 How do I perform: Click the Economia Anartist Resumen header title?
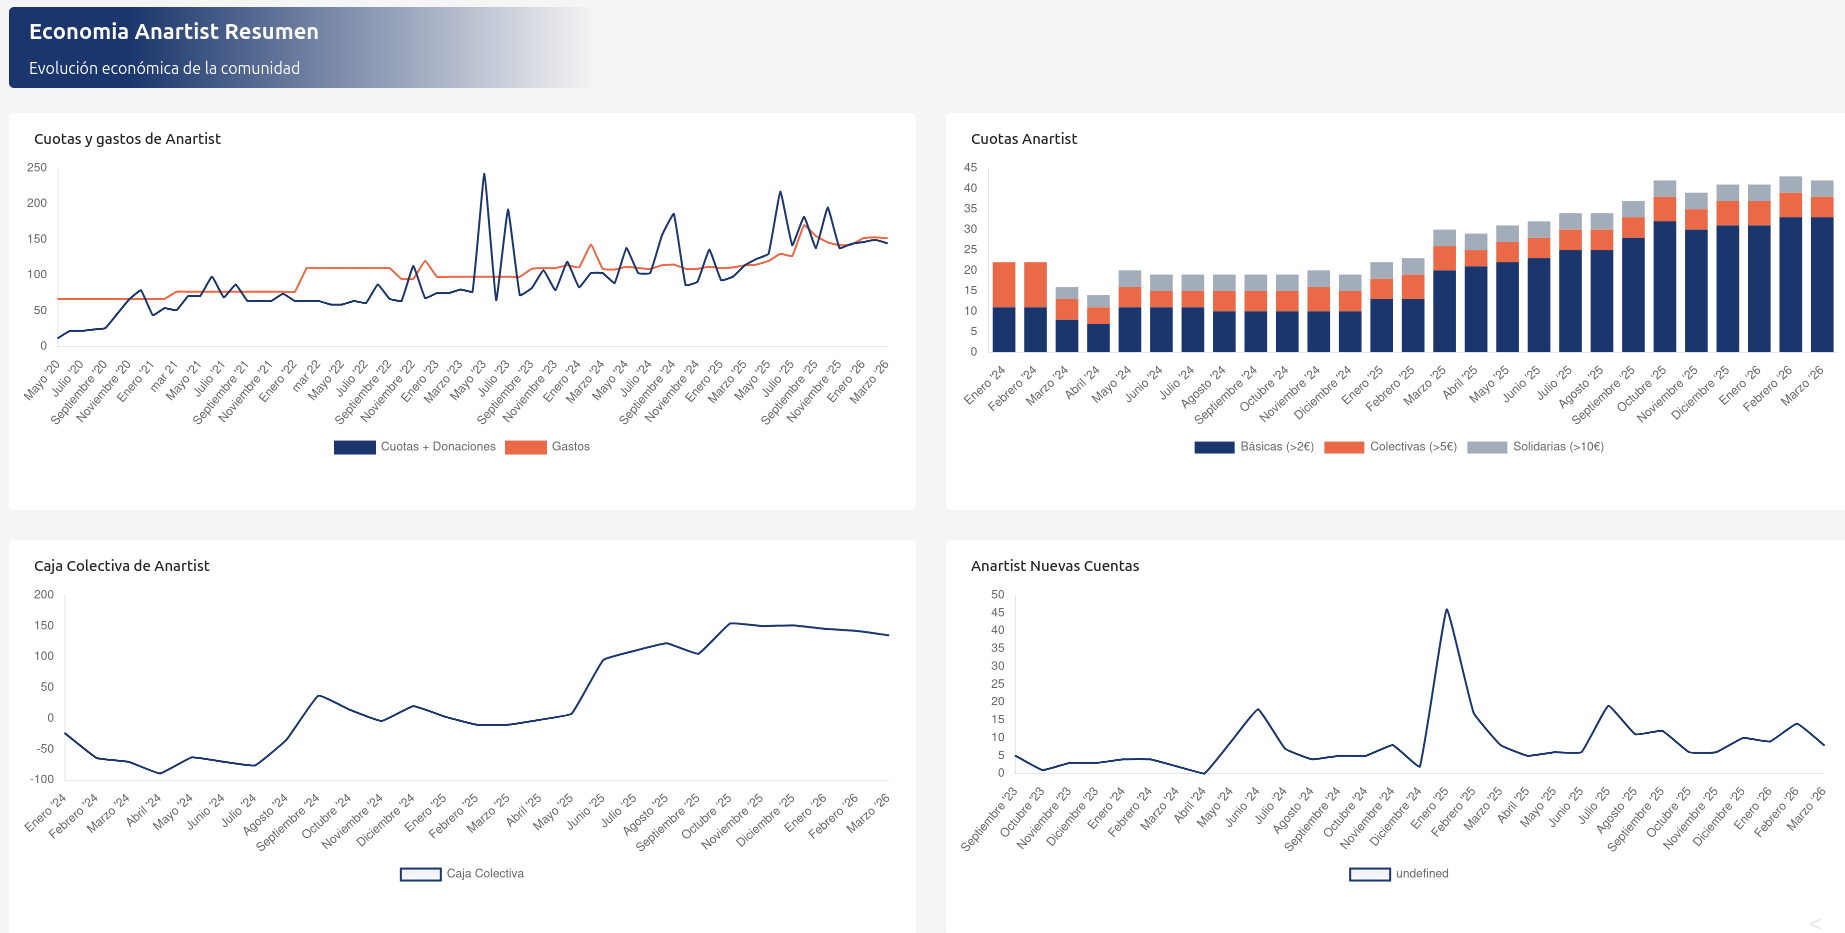click(174, 32)
